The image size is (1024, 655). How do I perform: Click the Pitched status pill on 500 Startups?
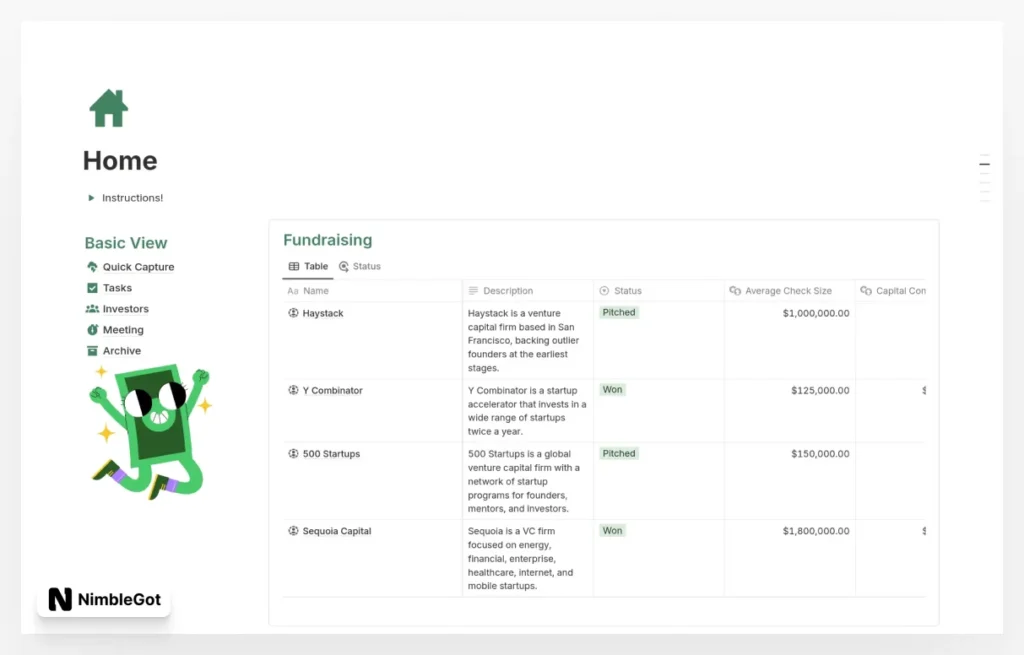(618, 453)
